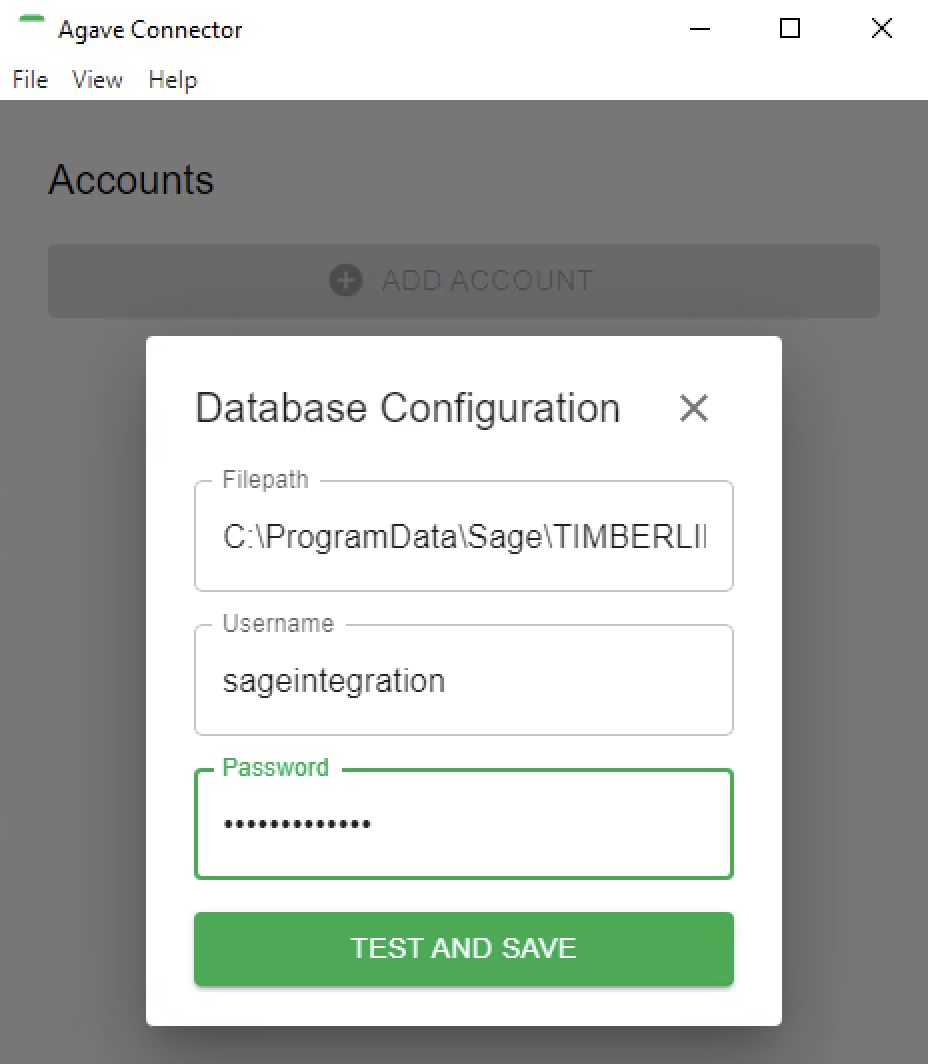Focus the Username field containing sageintegration
The height and width of the screenshot is (1064, 928).
pos(464,680)
